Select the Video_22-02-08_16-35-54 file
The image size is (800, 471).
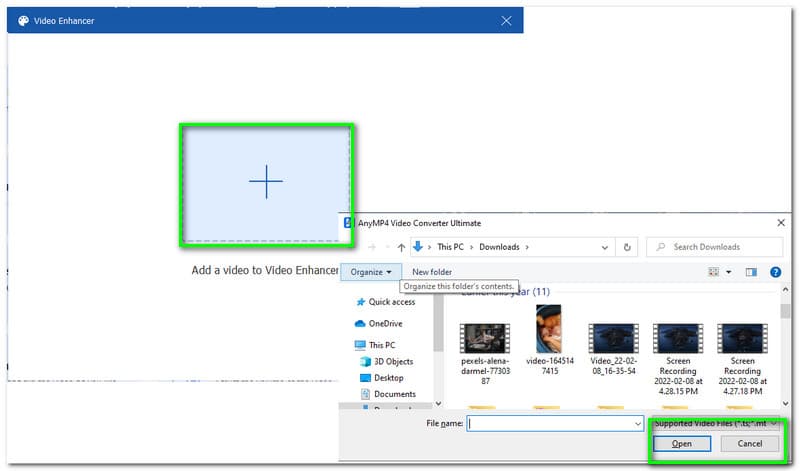click(613, 349)
